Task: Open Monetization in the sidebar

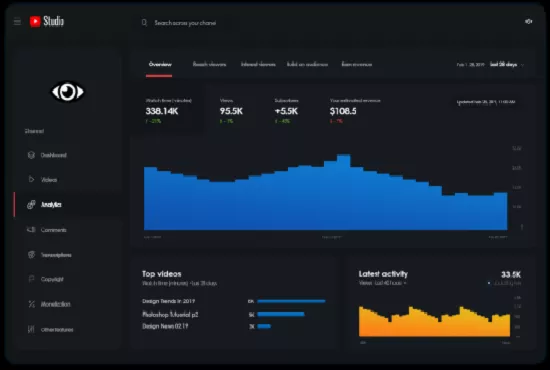Action: click(x=49, y=304)
